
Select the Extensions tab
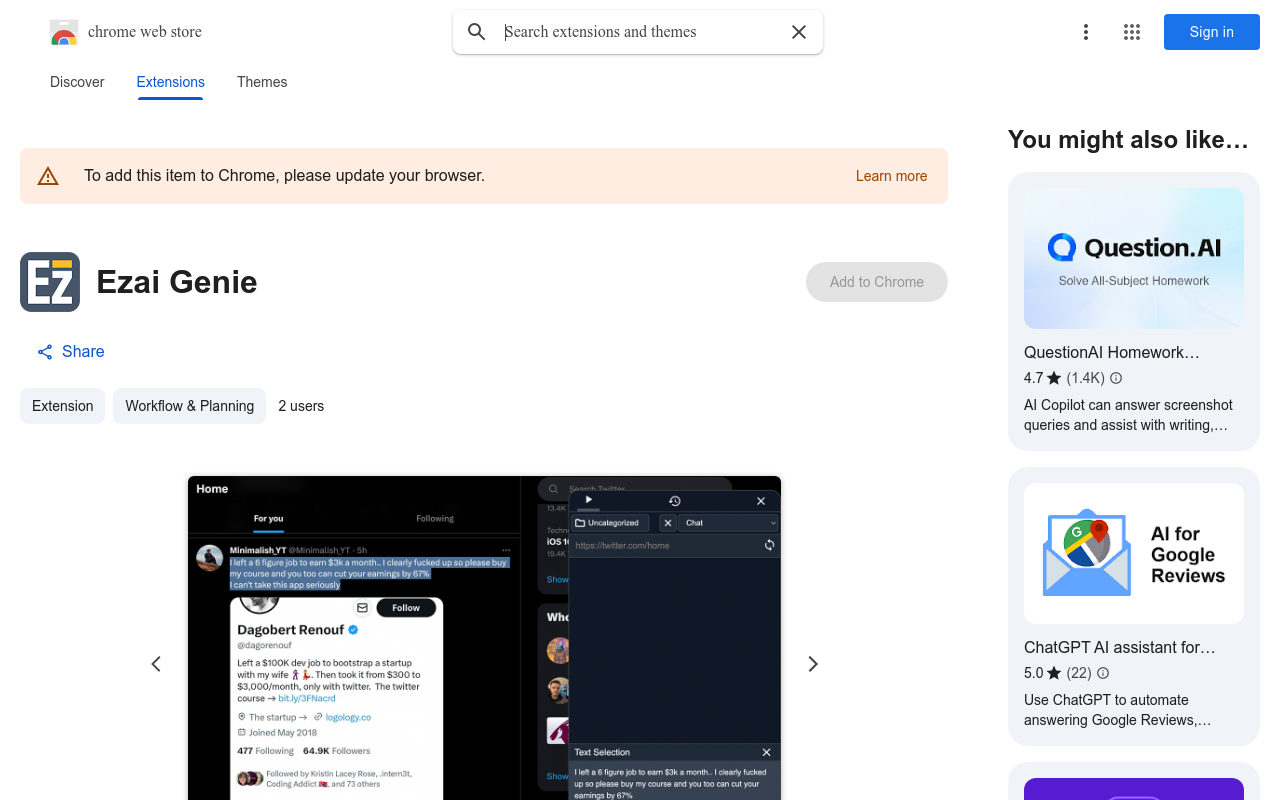tap(171, 82)
